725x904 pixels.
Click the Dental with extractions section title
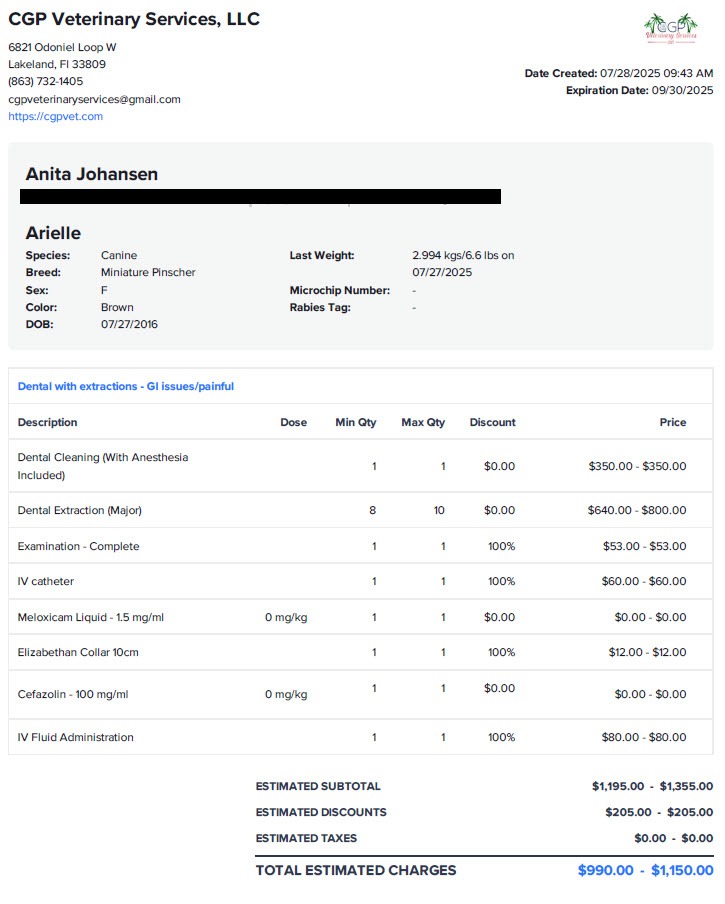(x=126, y=386)
